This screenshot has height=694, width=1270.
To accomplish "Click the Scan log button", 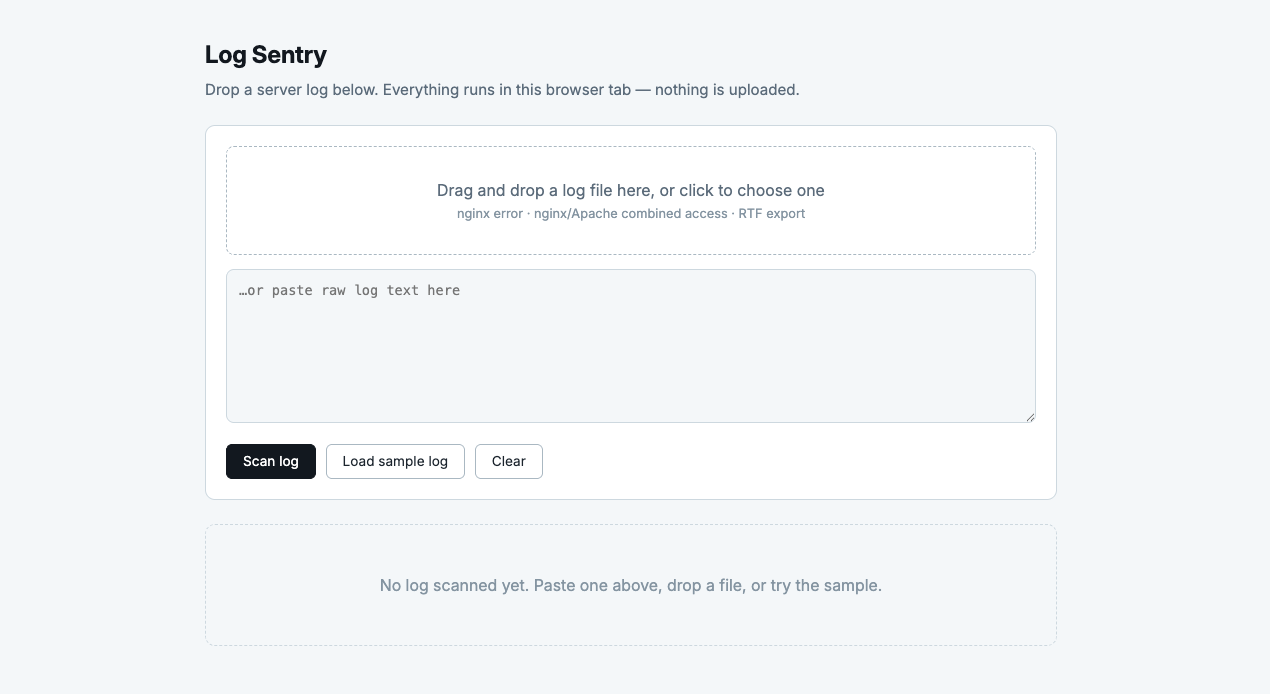I will [x=271, y=461].
